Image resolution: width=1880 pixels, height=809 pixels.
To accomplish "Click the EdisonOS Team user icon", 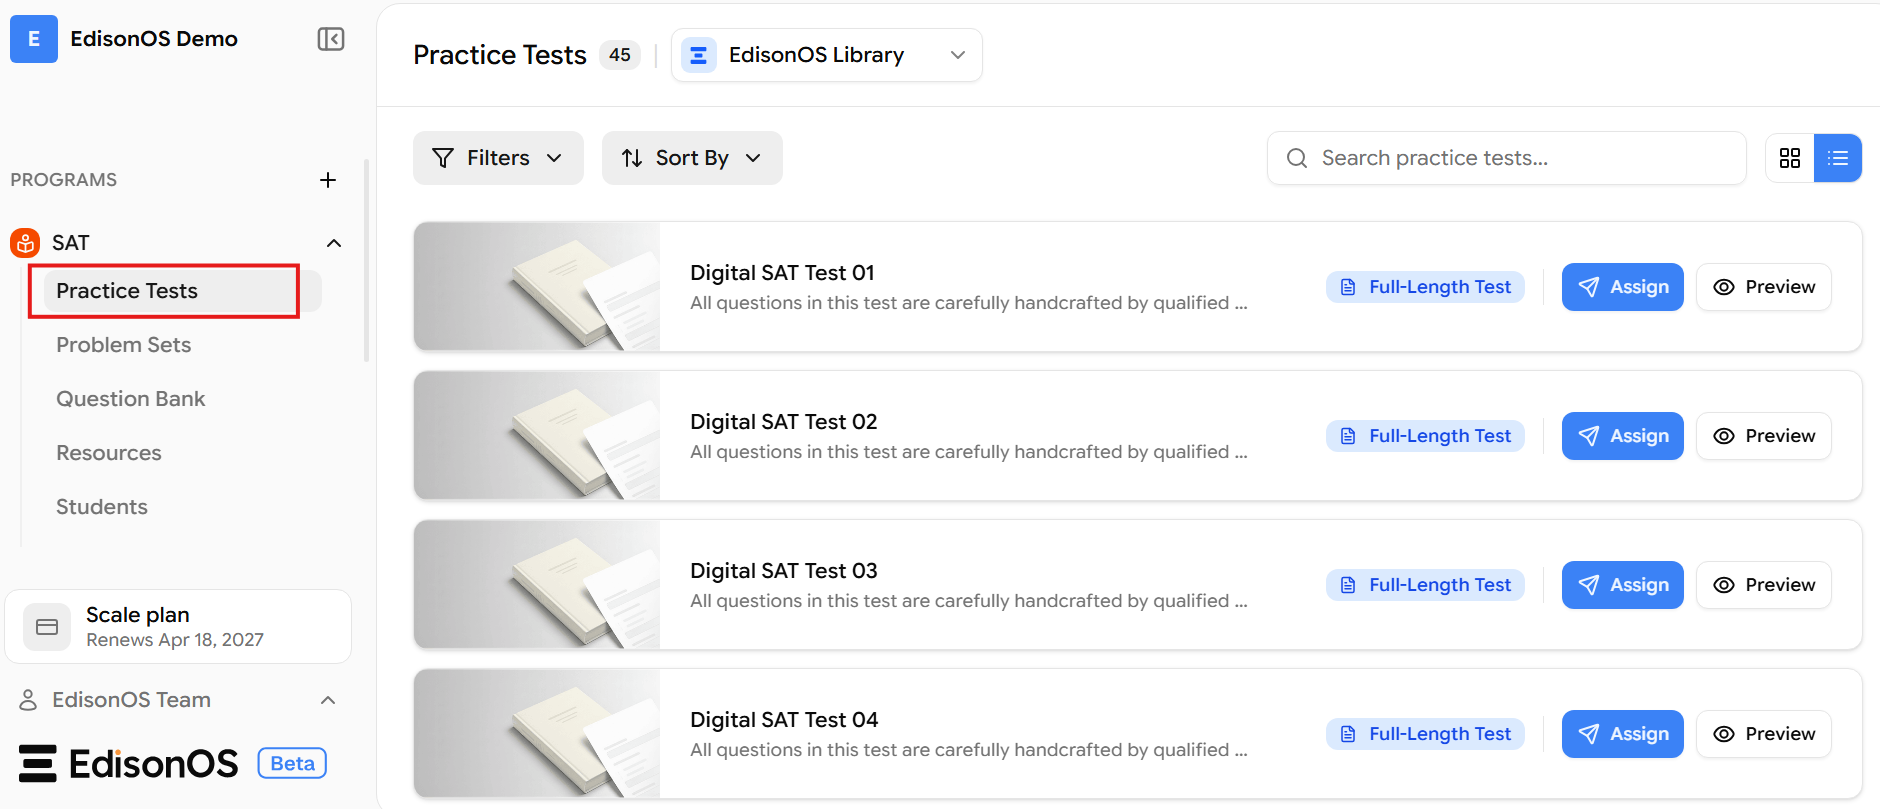I will point(28,700).
